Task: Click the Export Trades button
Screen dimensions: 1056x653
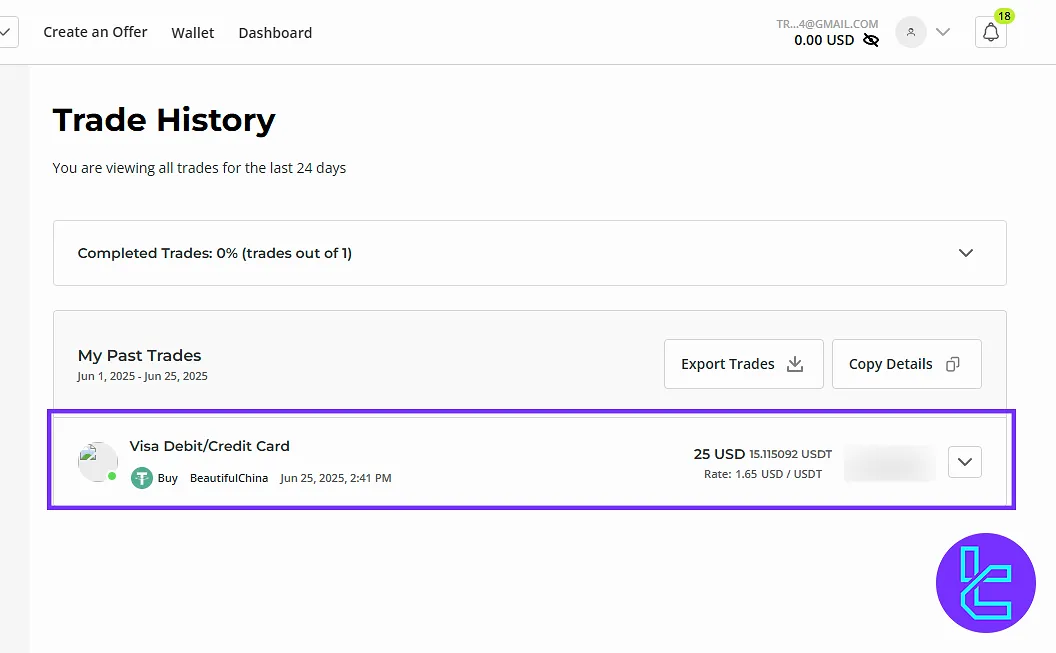Action: click(x=744, y=364)
